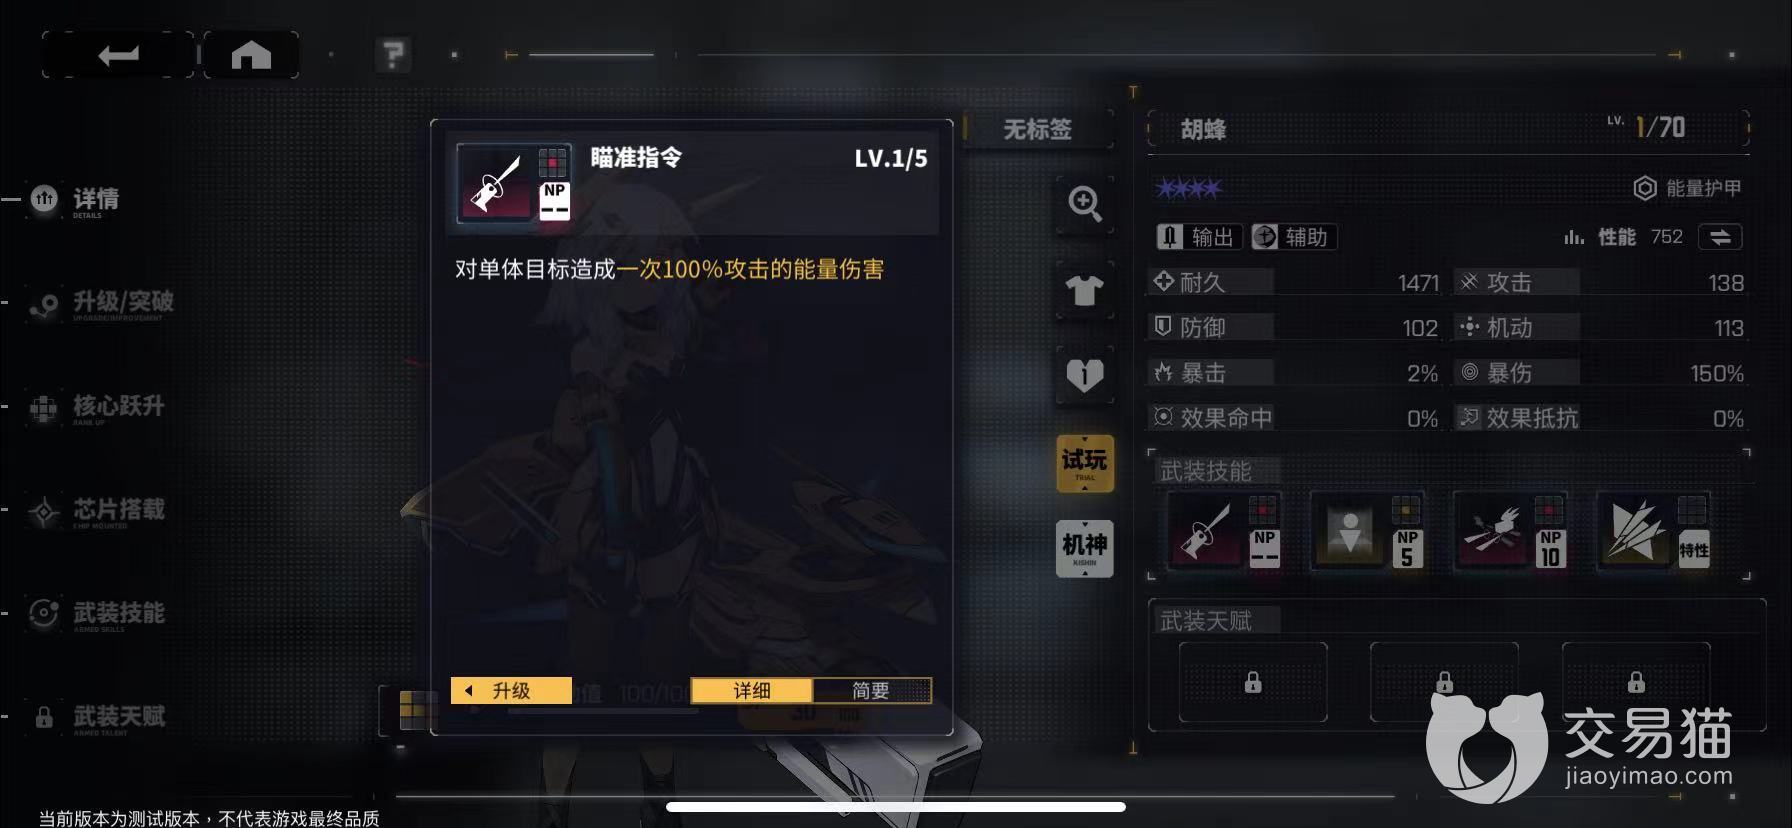Viewport: 1792px width, 828px height.
Task: Open the 机神 expand button
Action: [1085, 548]
